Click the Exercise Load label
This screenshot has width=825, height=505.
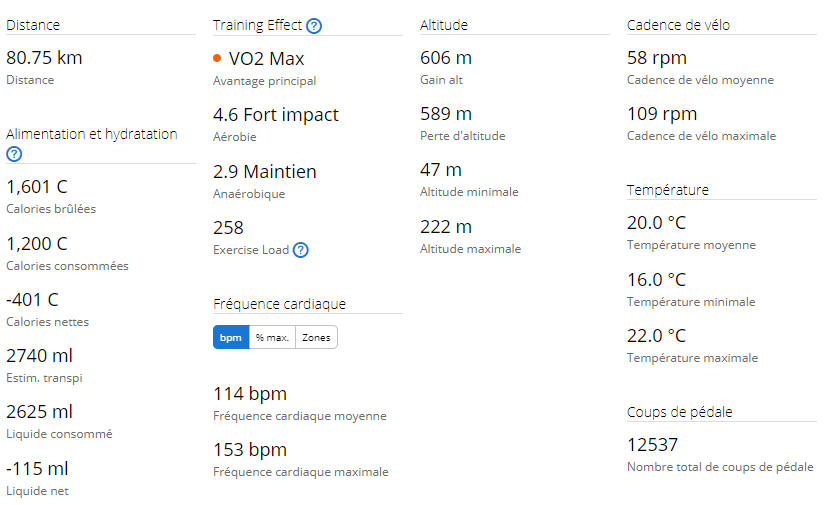point(251,250)
